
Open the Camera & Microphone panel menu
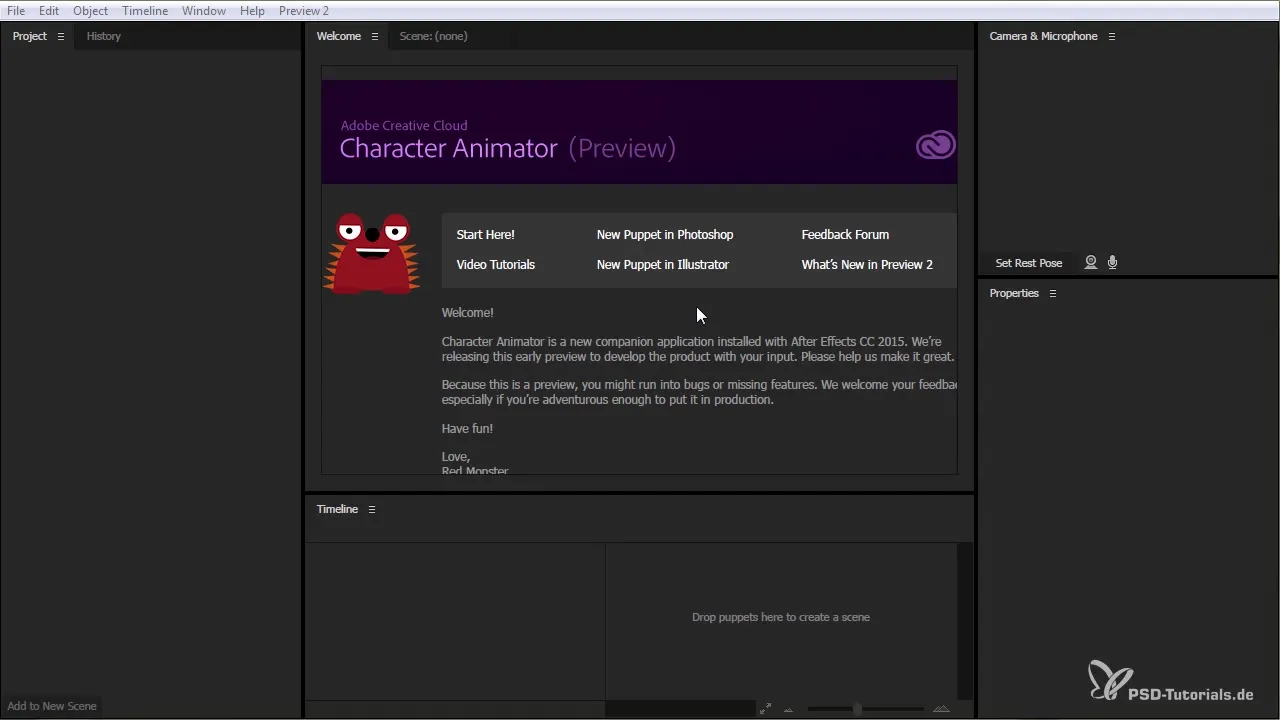click(1111, 36)
